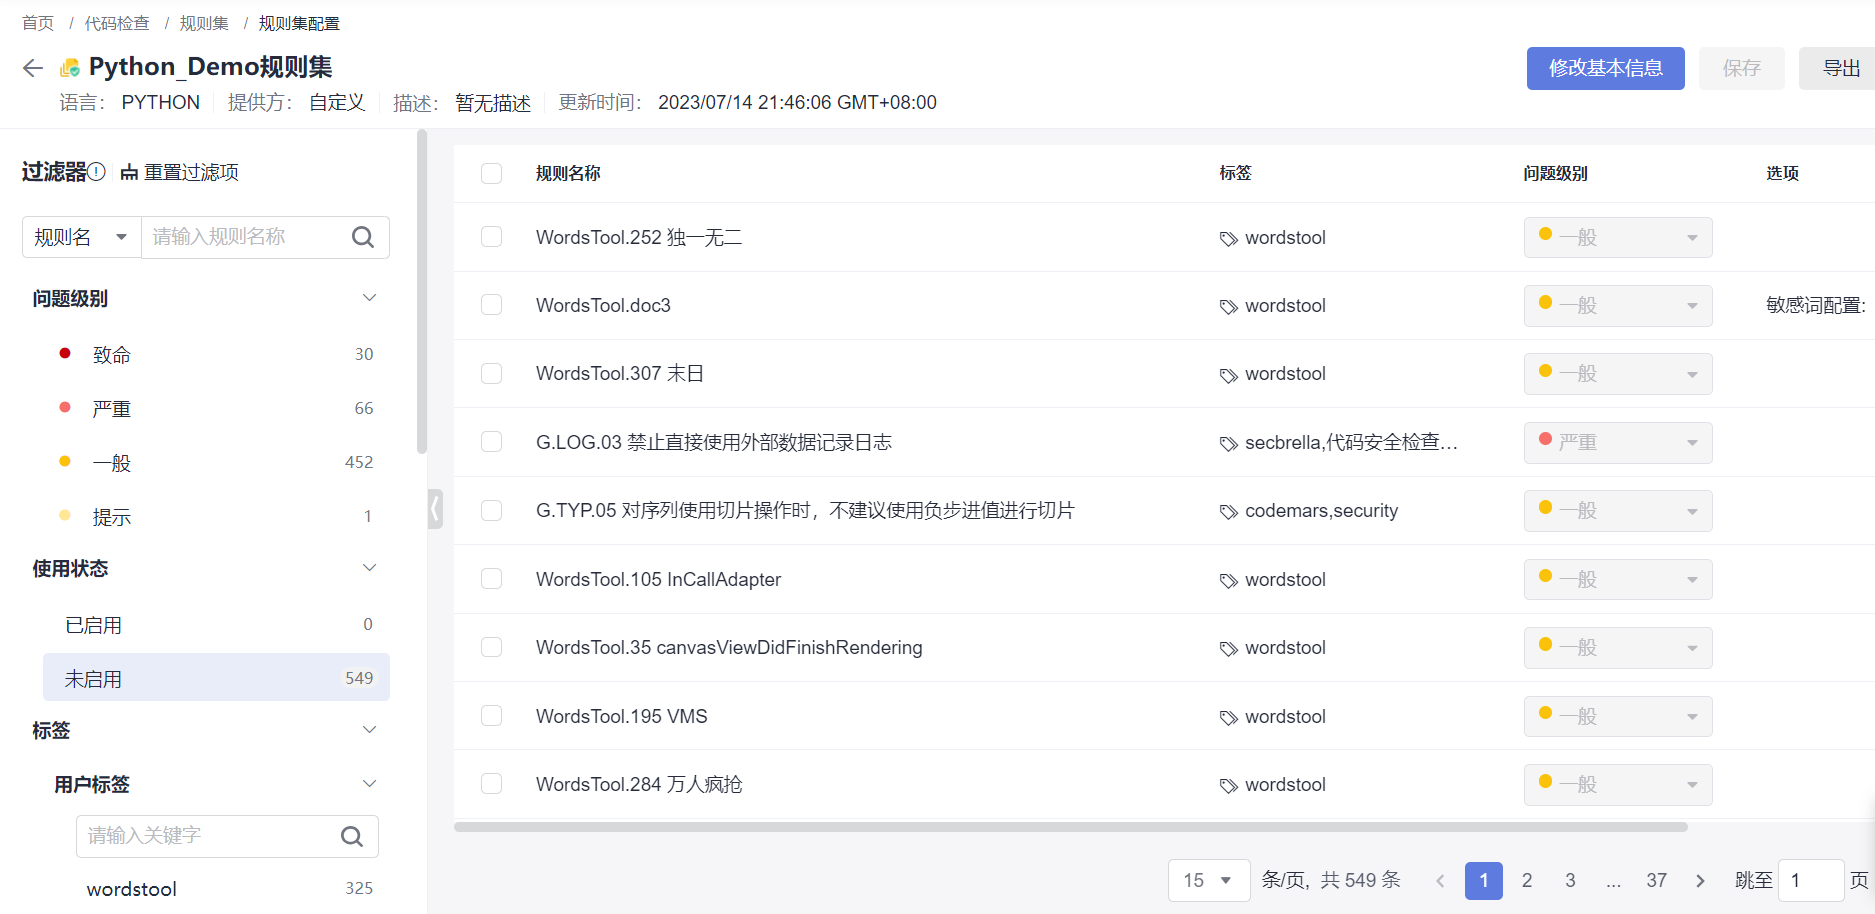The width and height of the screenshot is (1875, 914).
Task: Open severity dropdown for G.TYP.05 row
Action: pos(1618,510)
